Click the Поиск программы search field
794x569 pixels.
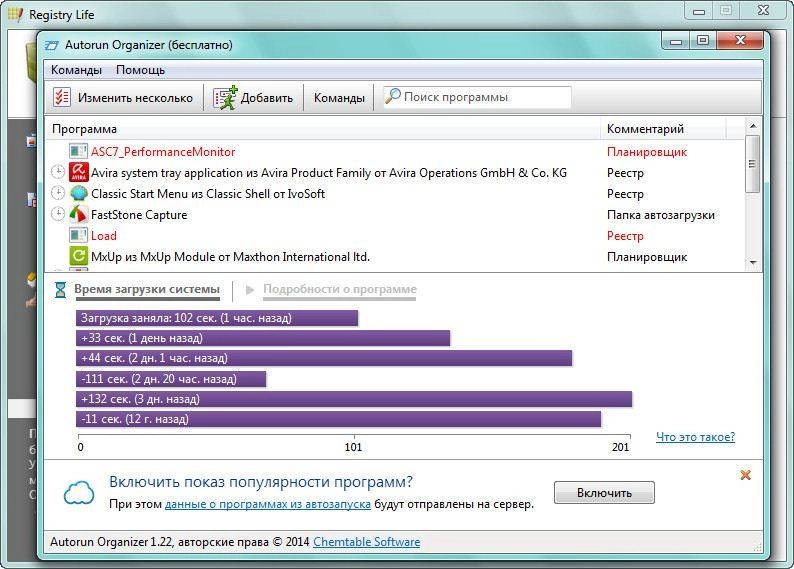tap(478, 97)
